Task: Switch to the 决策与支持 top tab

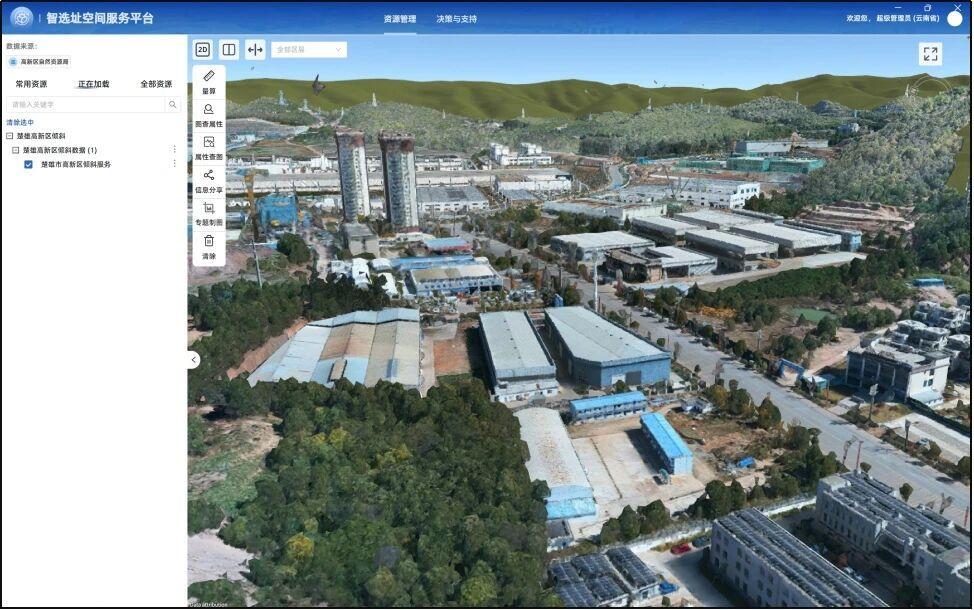Action: (x=456, y=19)
